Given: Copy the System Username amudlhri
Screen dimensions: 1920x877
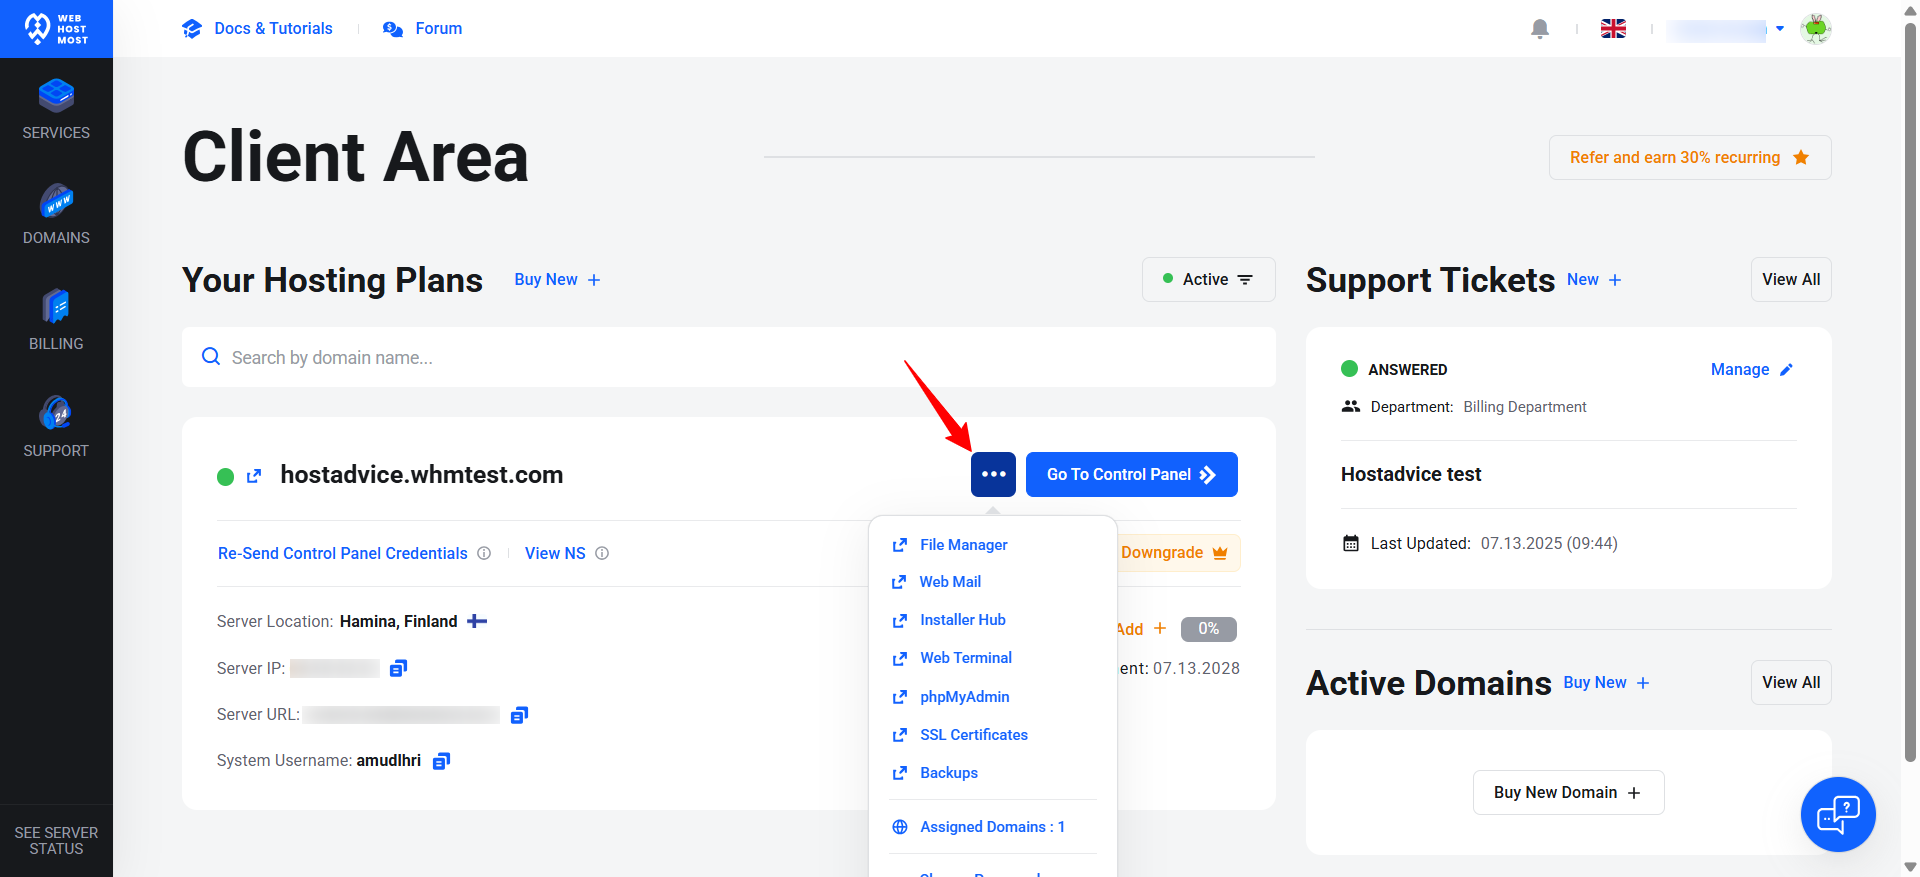Looking at the screenshot, I should pyautogui.click(x=441, y=761).
